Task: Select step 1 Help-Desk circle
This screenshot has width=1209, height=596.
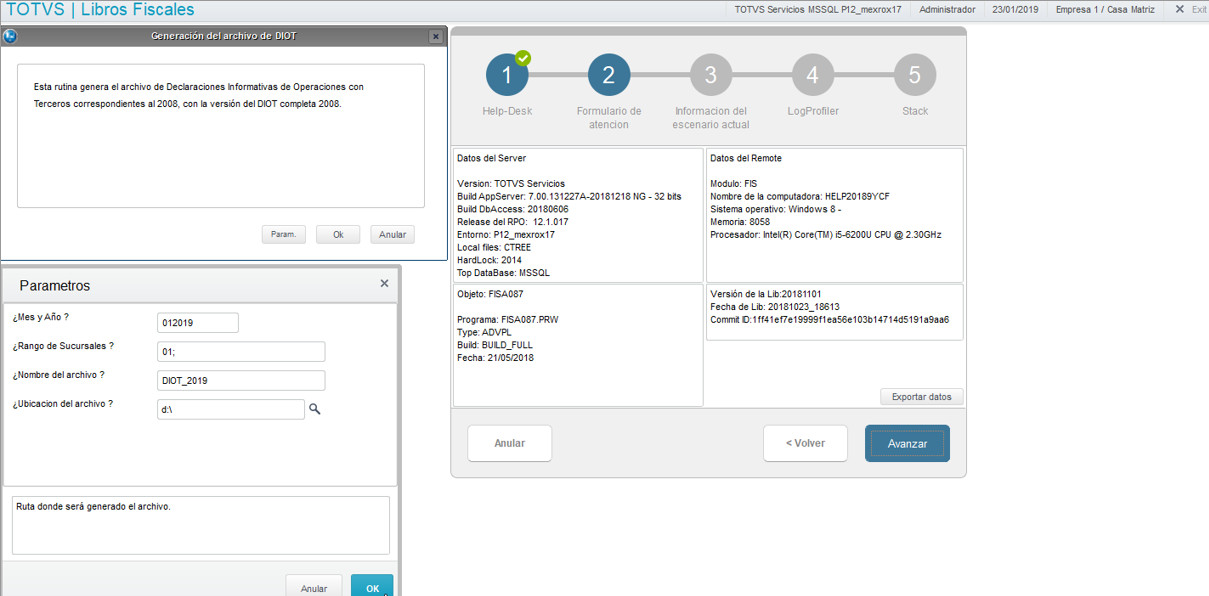Action: click(507, 75)
